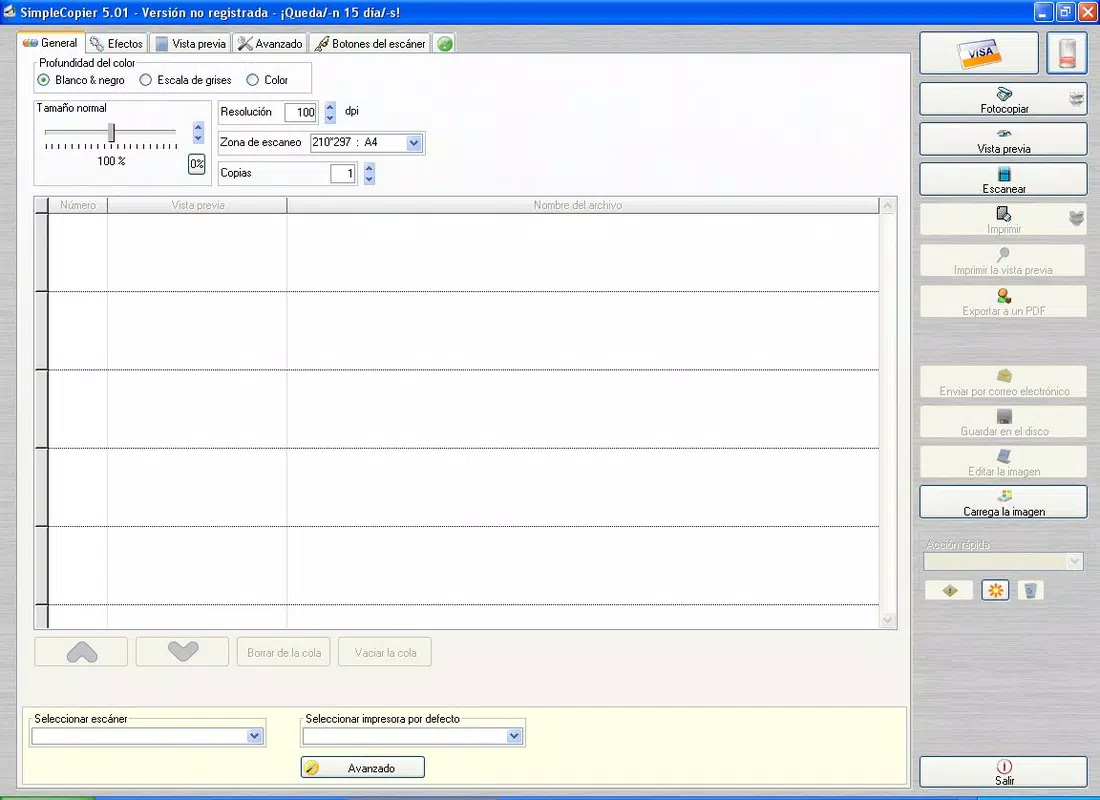The height and width of the screenshot is (800, 1100).
Task: Click Guardar en el disco
Action: [x=1003, y=422]
